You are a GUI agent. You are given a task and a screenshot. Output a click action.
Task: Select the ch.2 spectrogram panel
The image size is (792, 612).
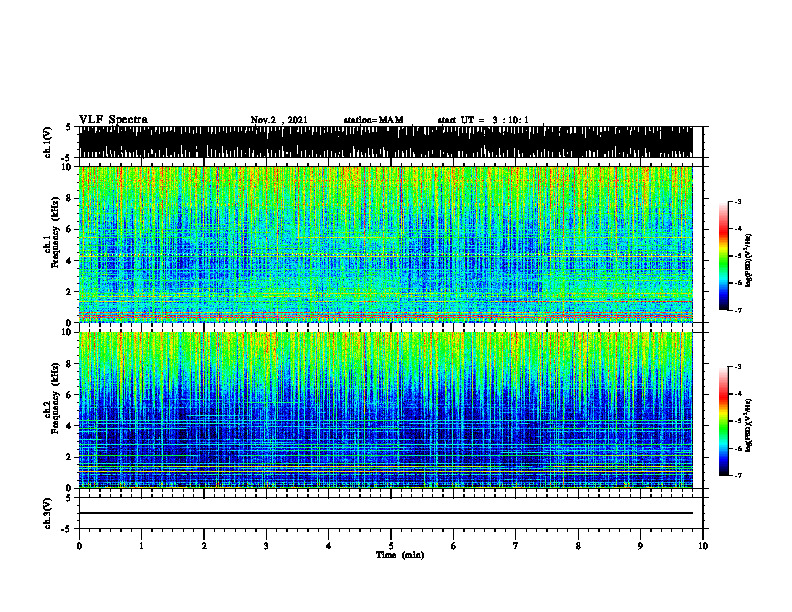coord(385,410)
